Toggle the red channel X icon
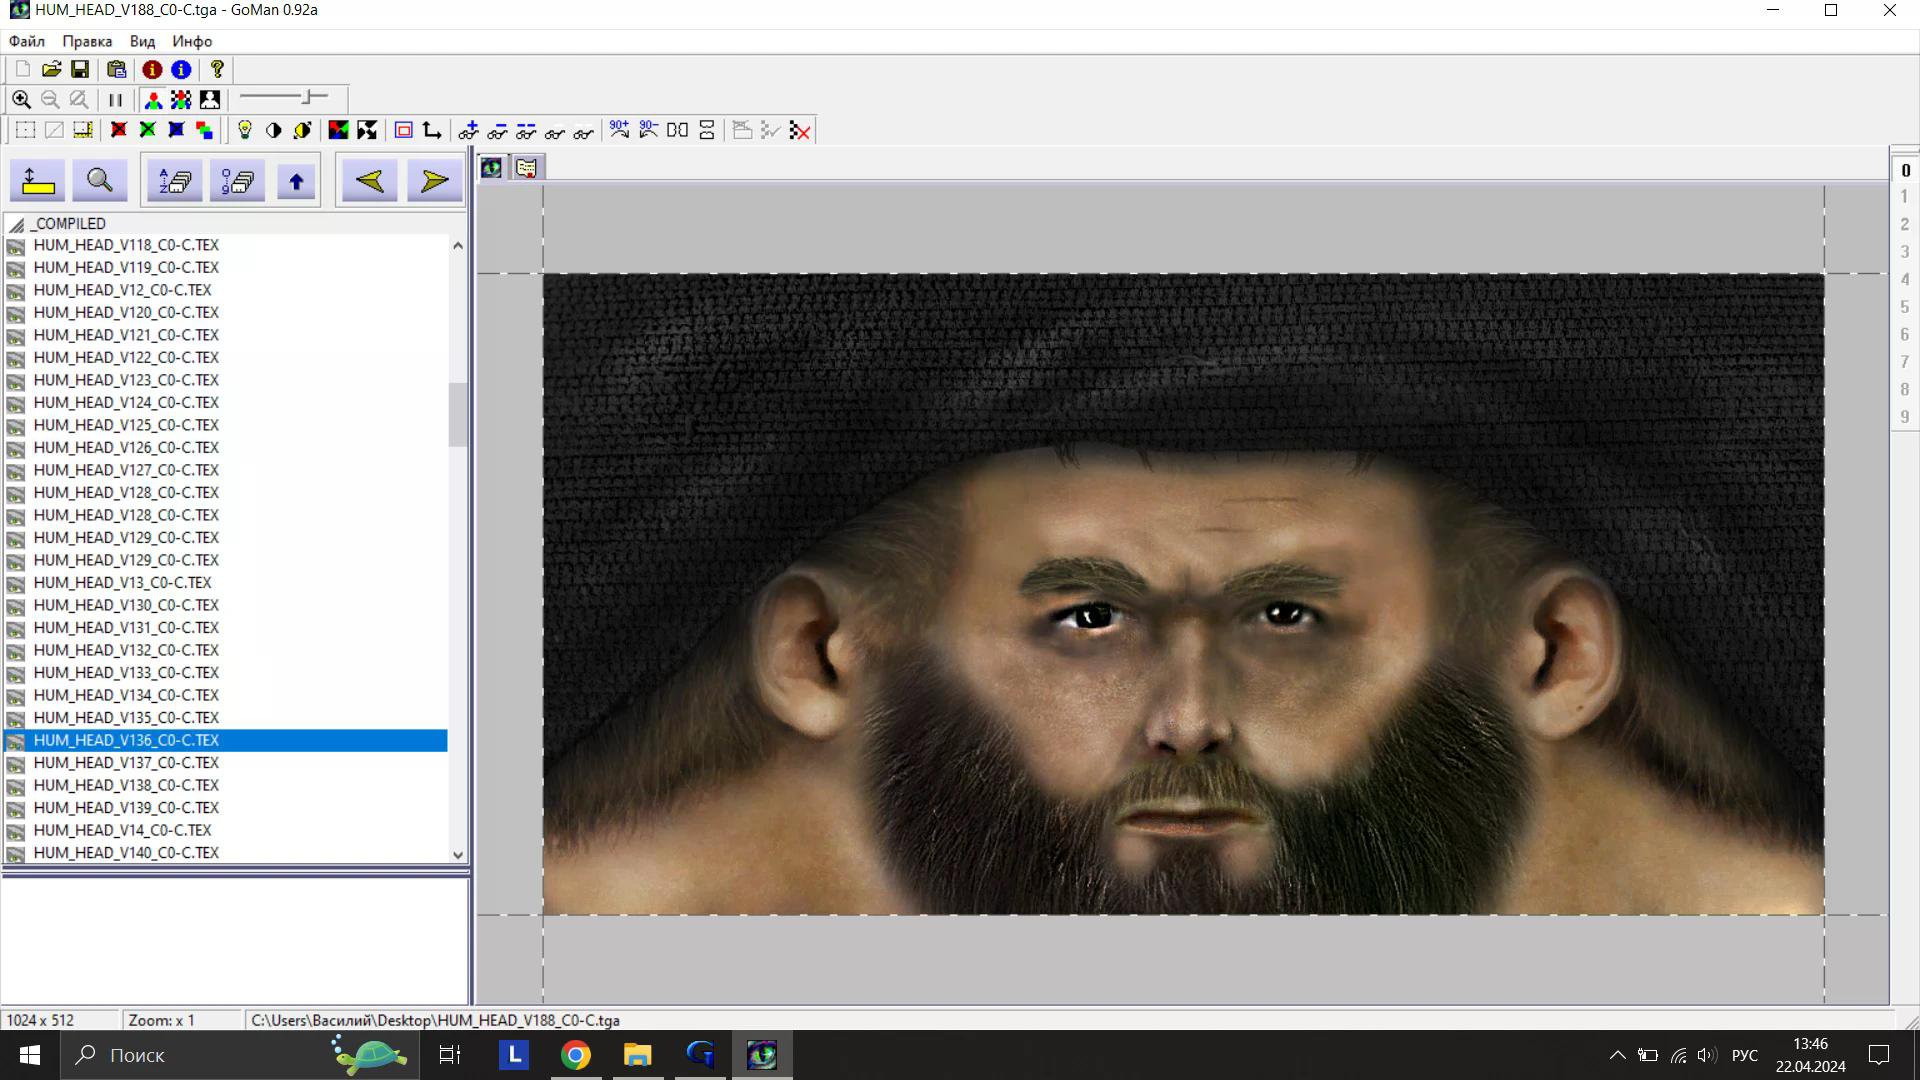 tap(118, 130)
